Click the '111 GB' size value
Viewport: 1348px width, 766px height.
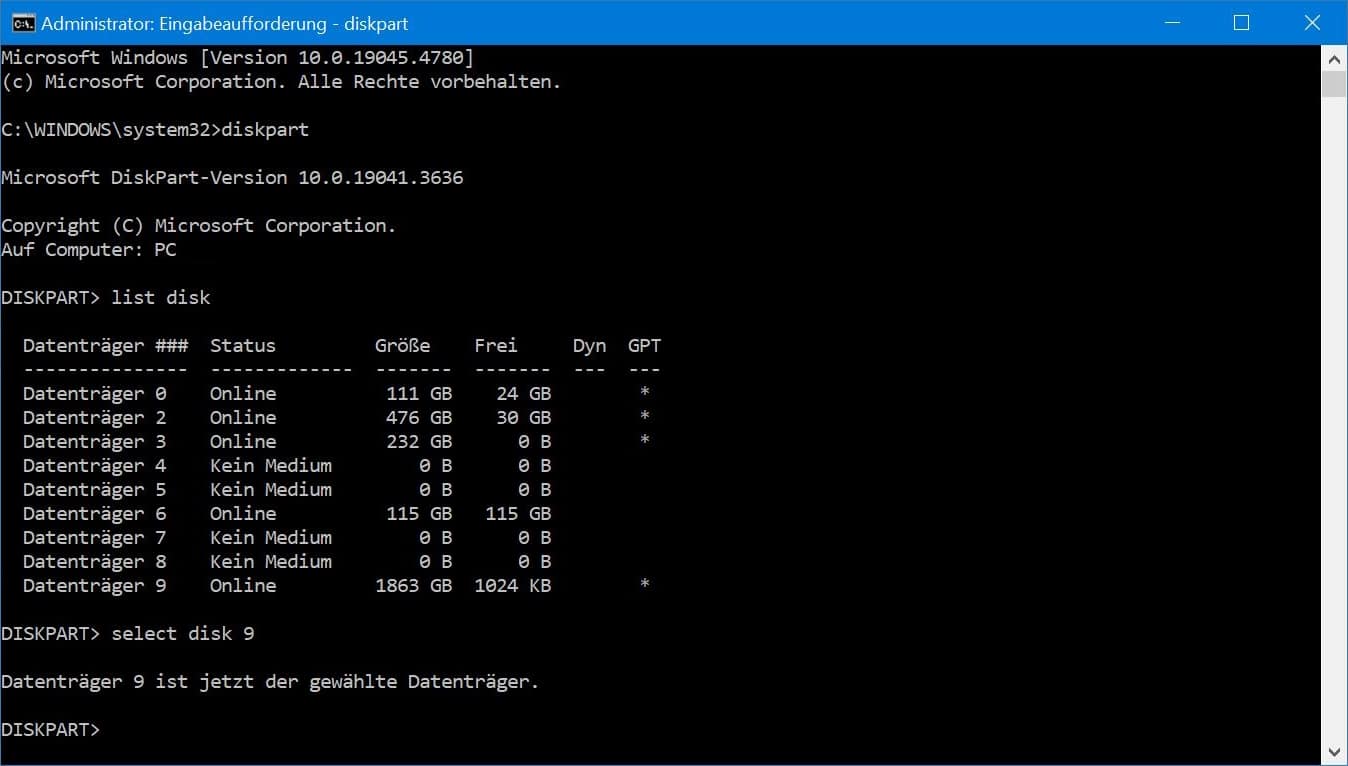[419, 394]
